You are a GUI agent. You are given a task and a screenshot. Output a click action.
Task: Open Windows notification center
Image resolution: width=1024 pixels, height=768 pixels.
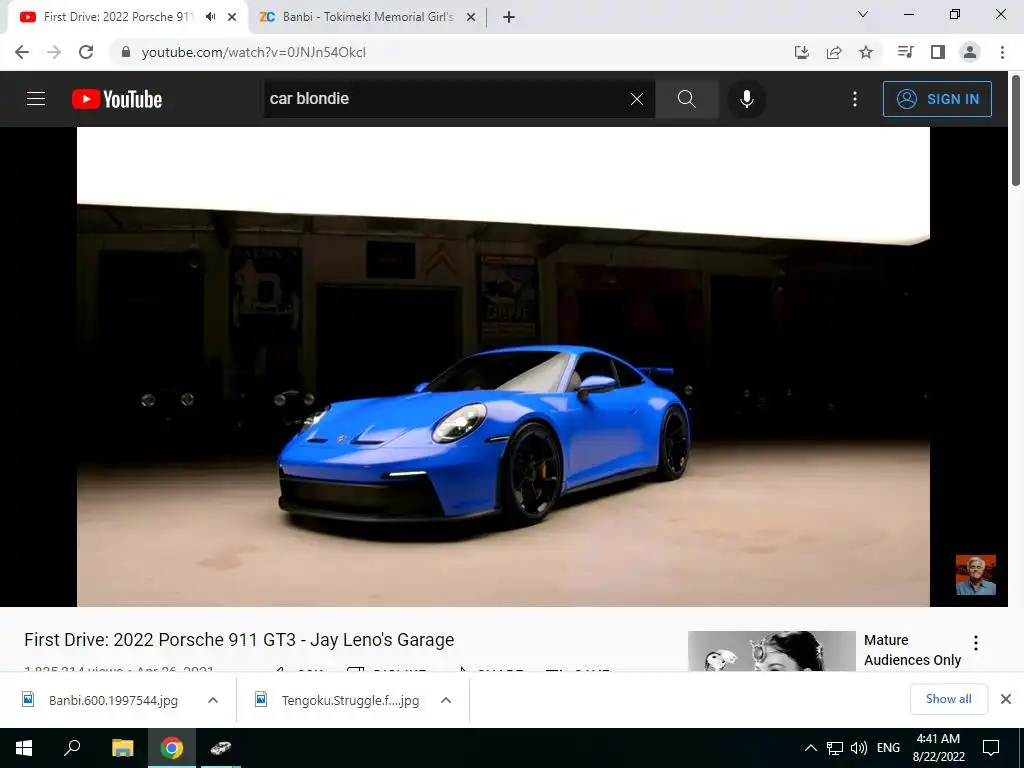[991, 748]
